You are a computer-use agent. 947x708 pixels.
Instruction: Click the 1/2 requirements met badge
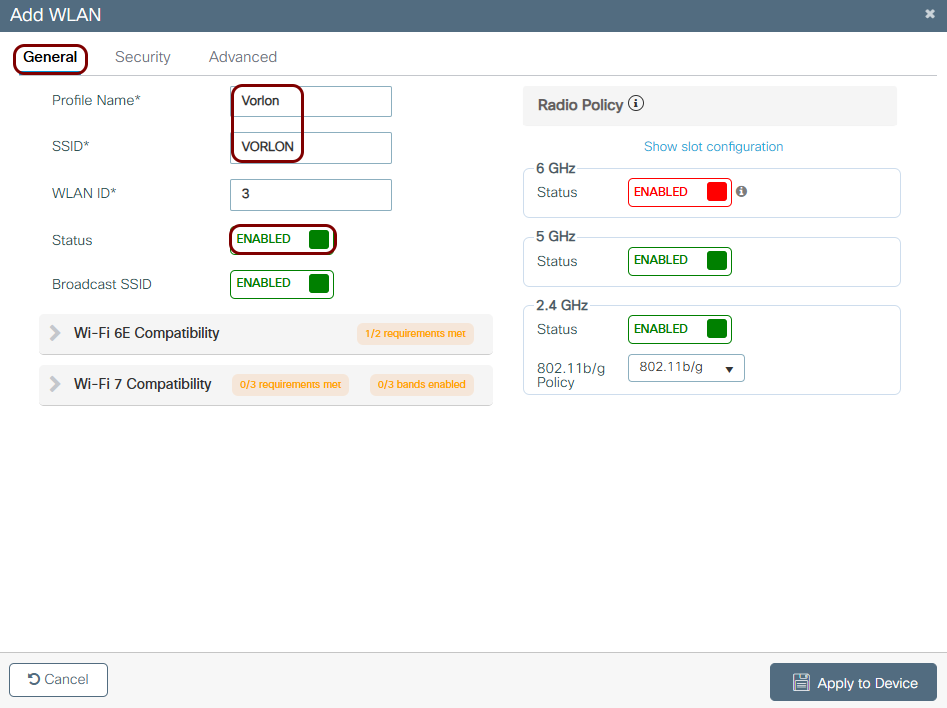coord(416,333)
